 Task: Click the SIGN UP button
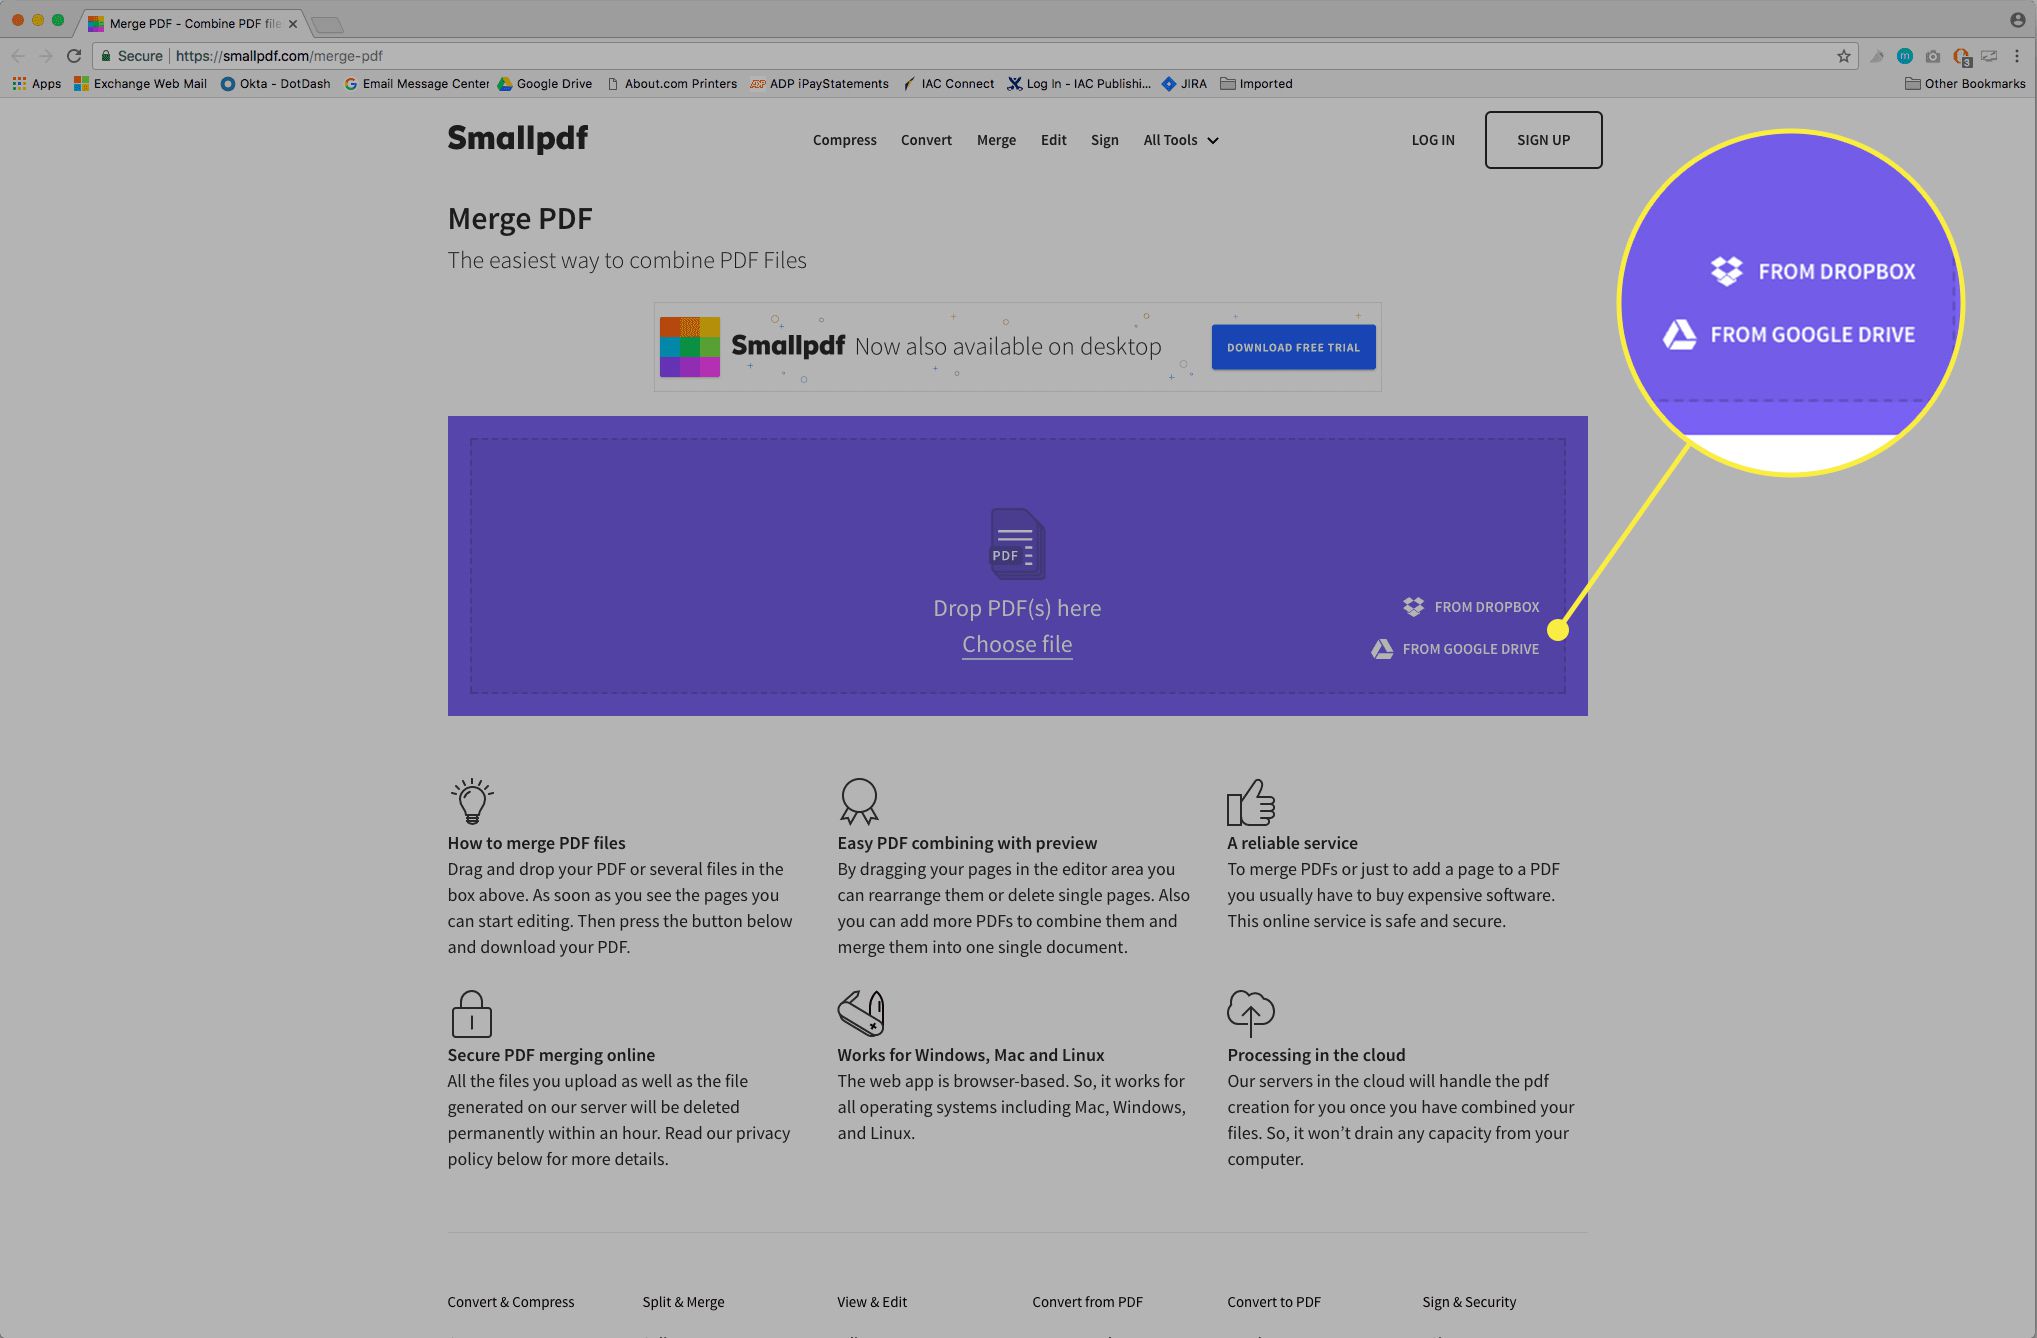[x=1543, y=139]
